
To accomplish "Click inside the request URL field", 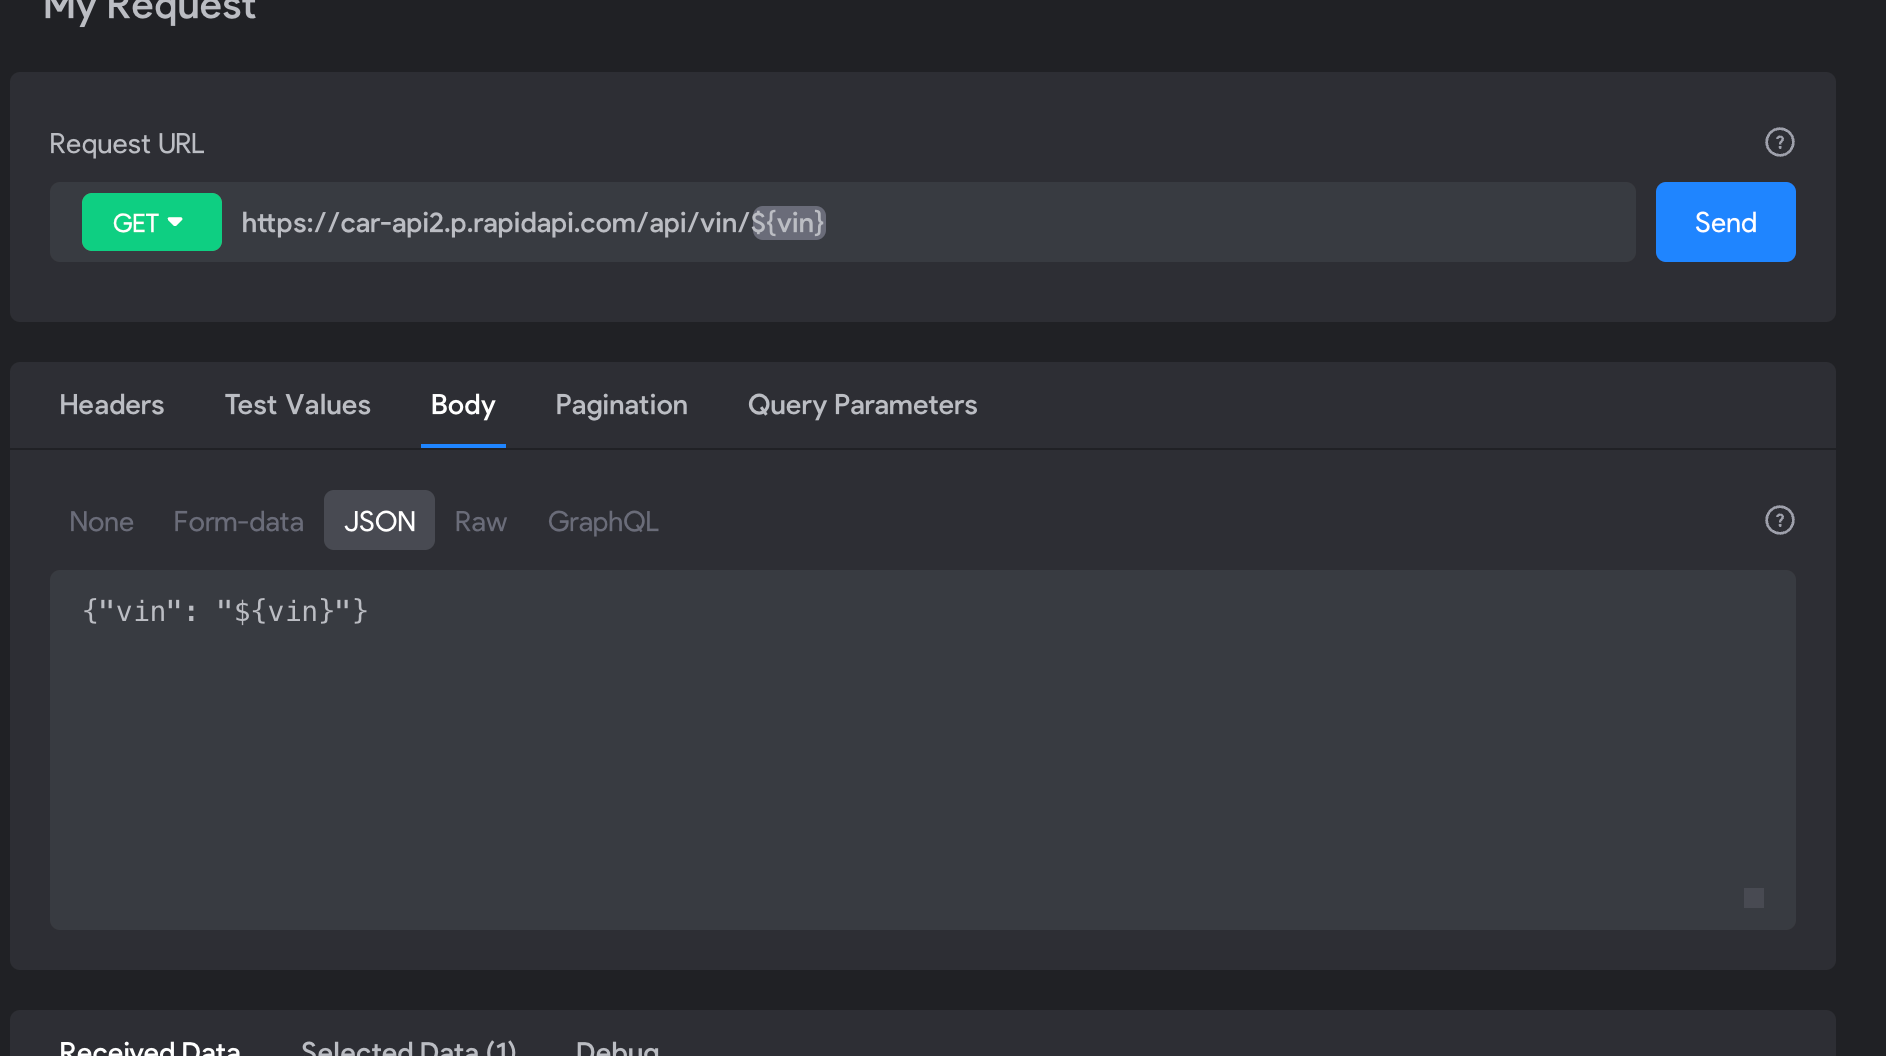I will tap(930, 222).
